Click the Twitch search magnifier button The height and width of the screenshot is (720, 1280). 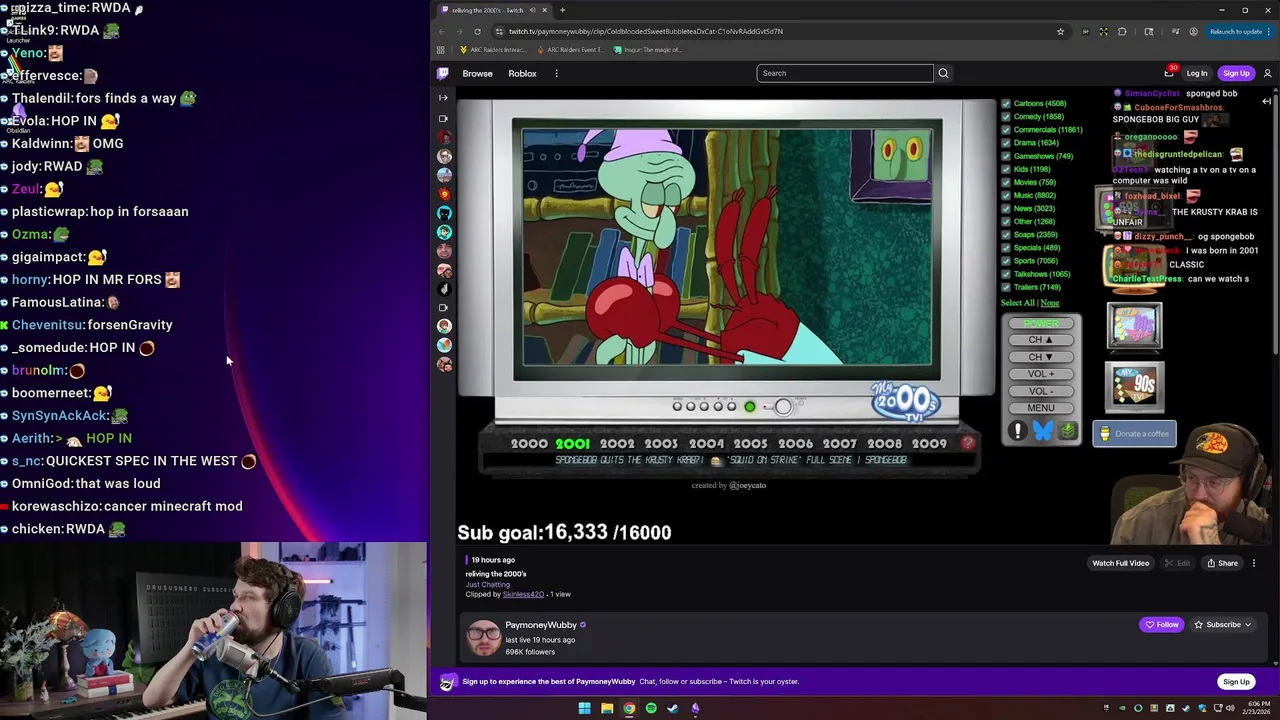click(x=943, y=73)
